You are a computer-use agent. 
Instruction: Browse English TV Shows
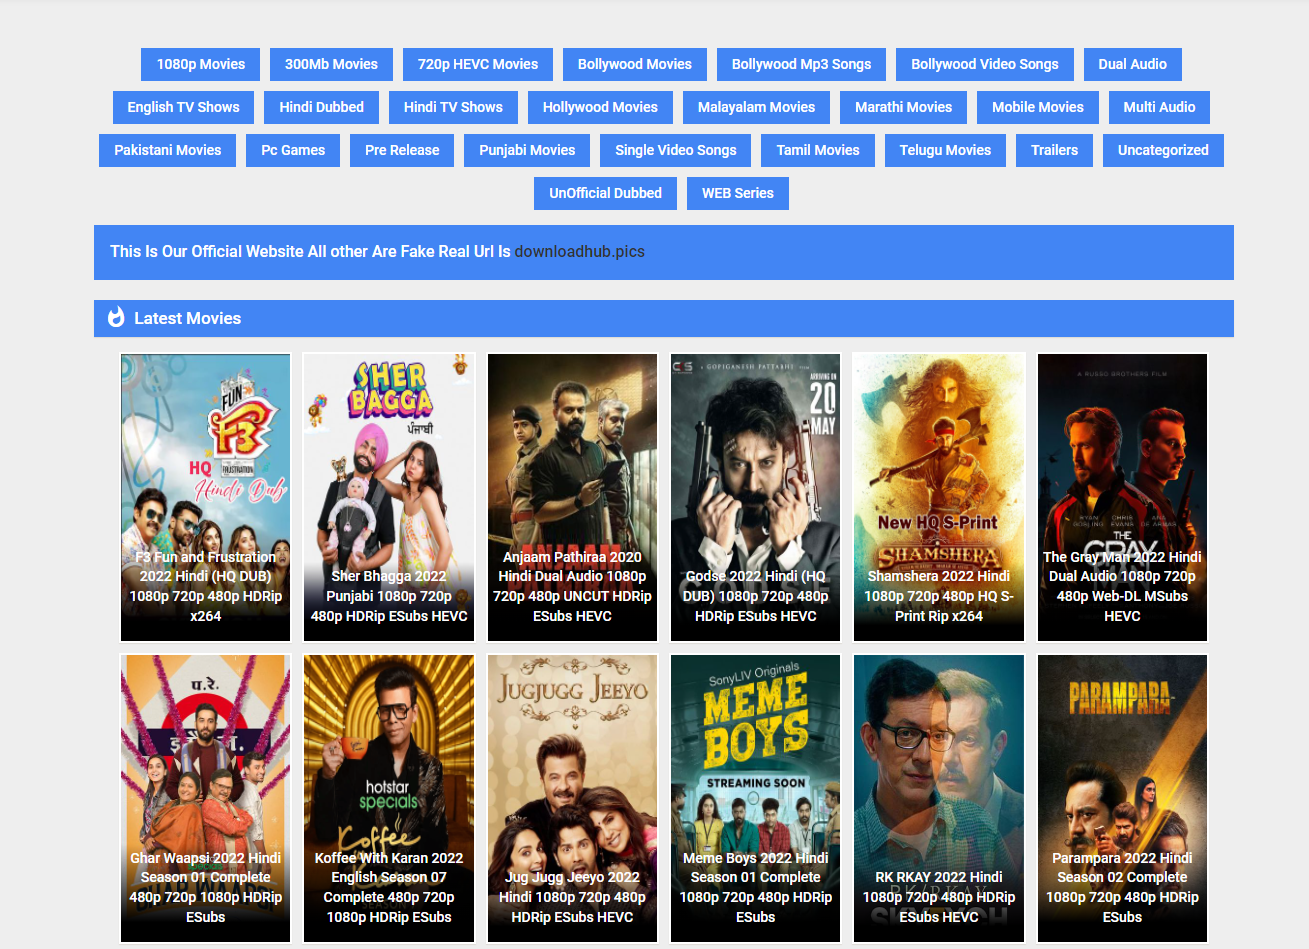(183, 107)
